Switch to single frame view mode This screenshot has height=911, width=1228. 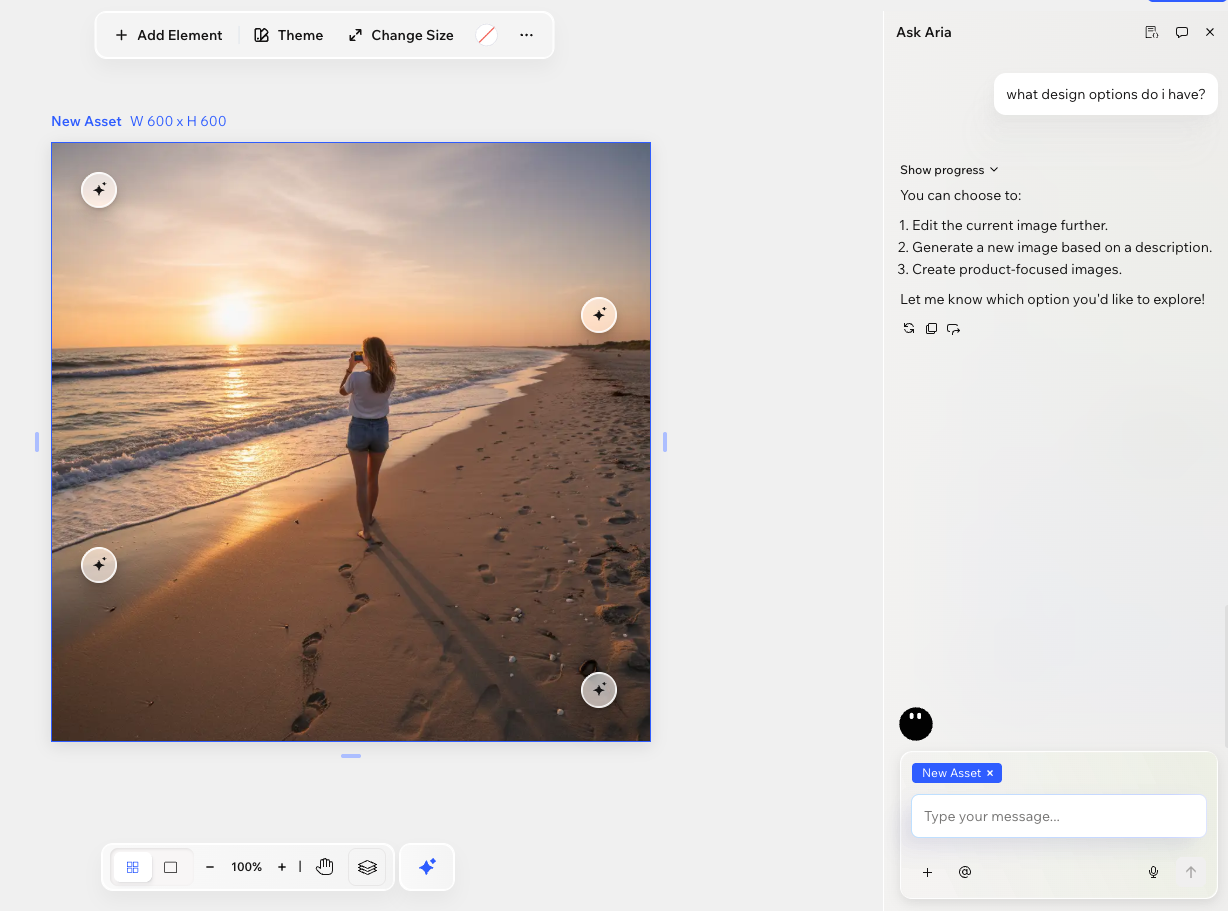pyautogui.click(x=171, y=867)
